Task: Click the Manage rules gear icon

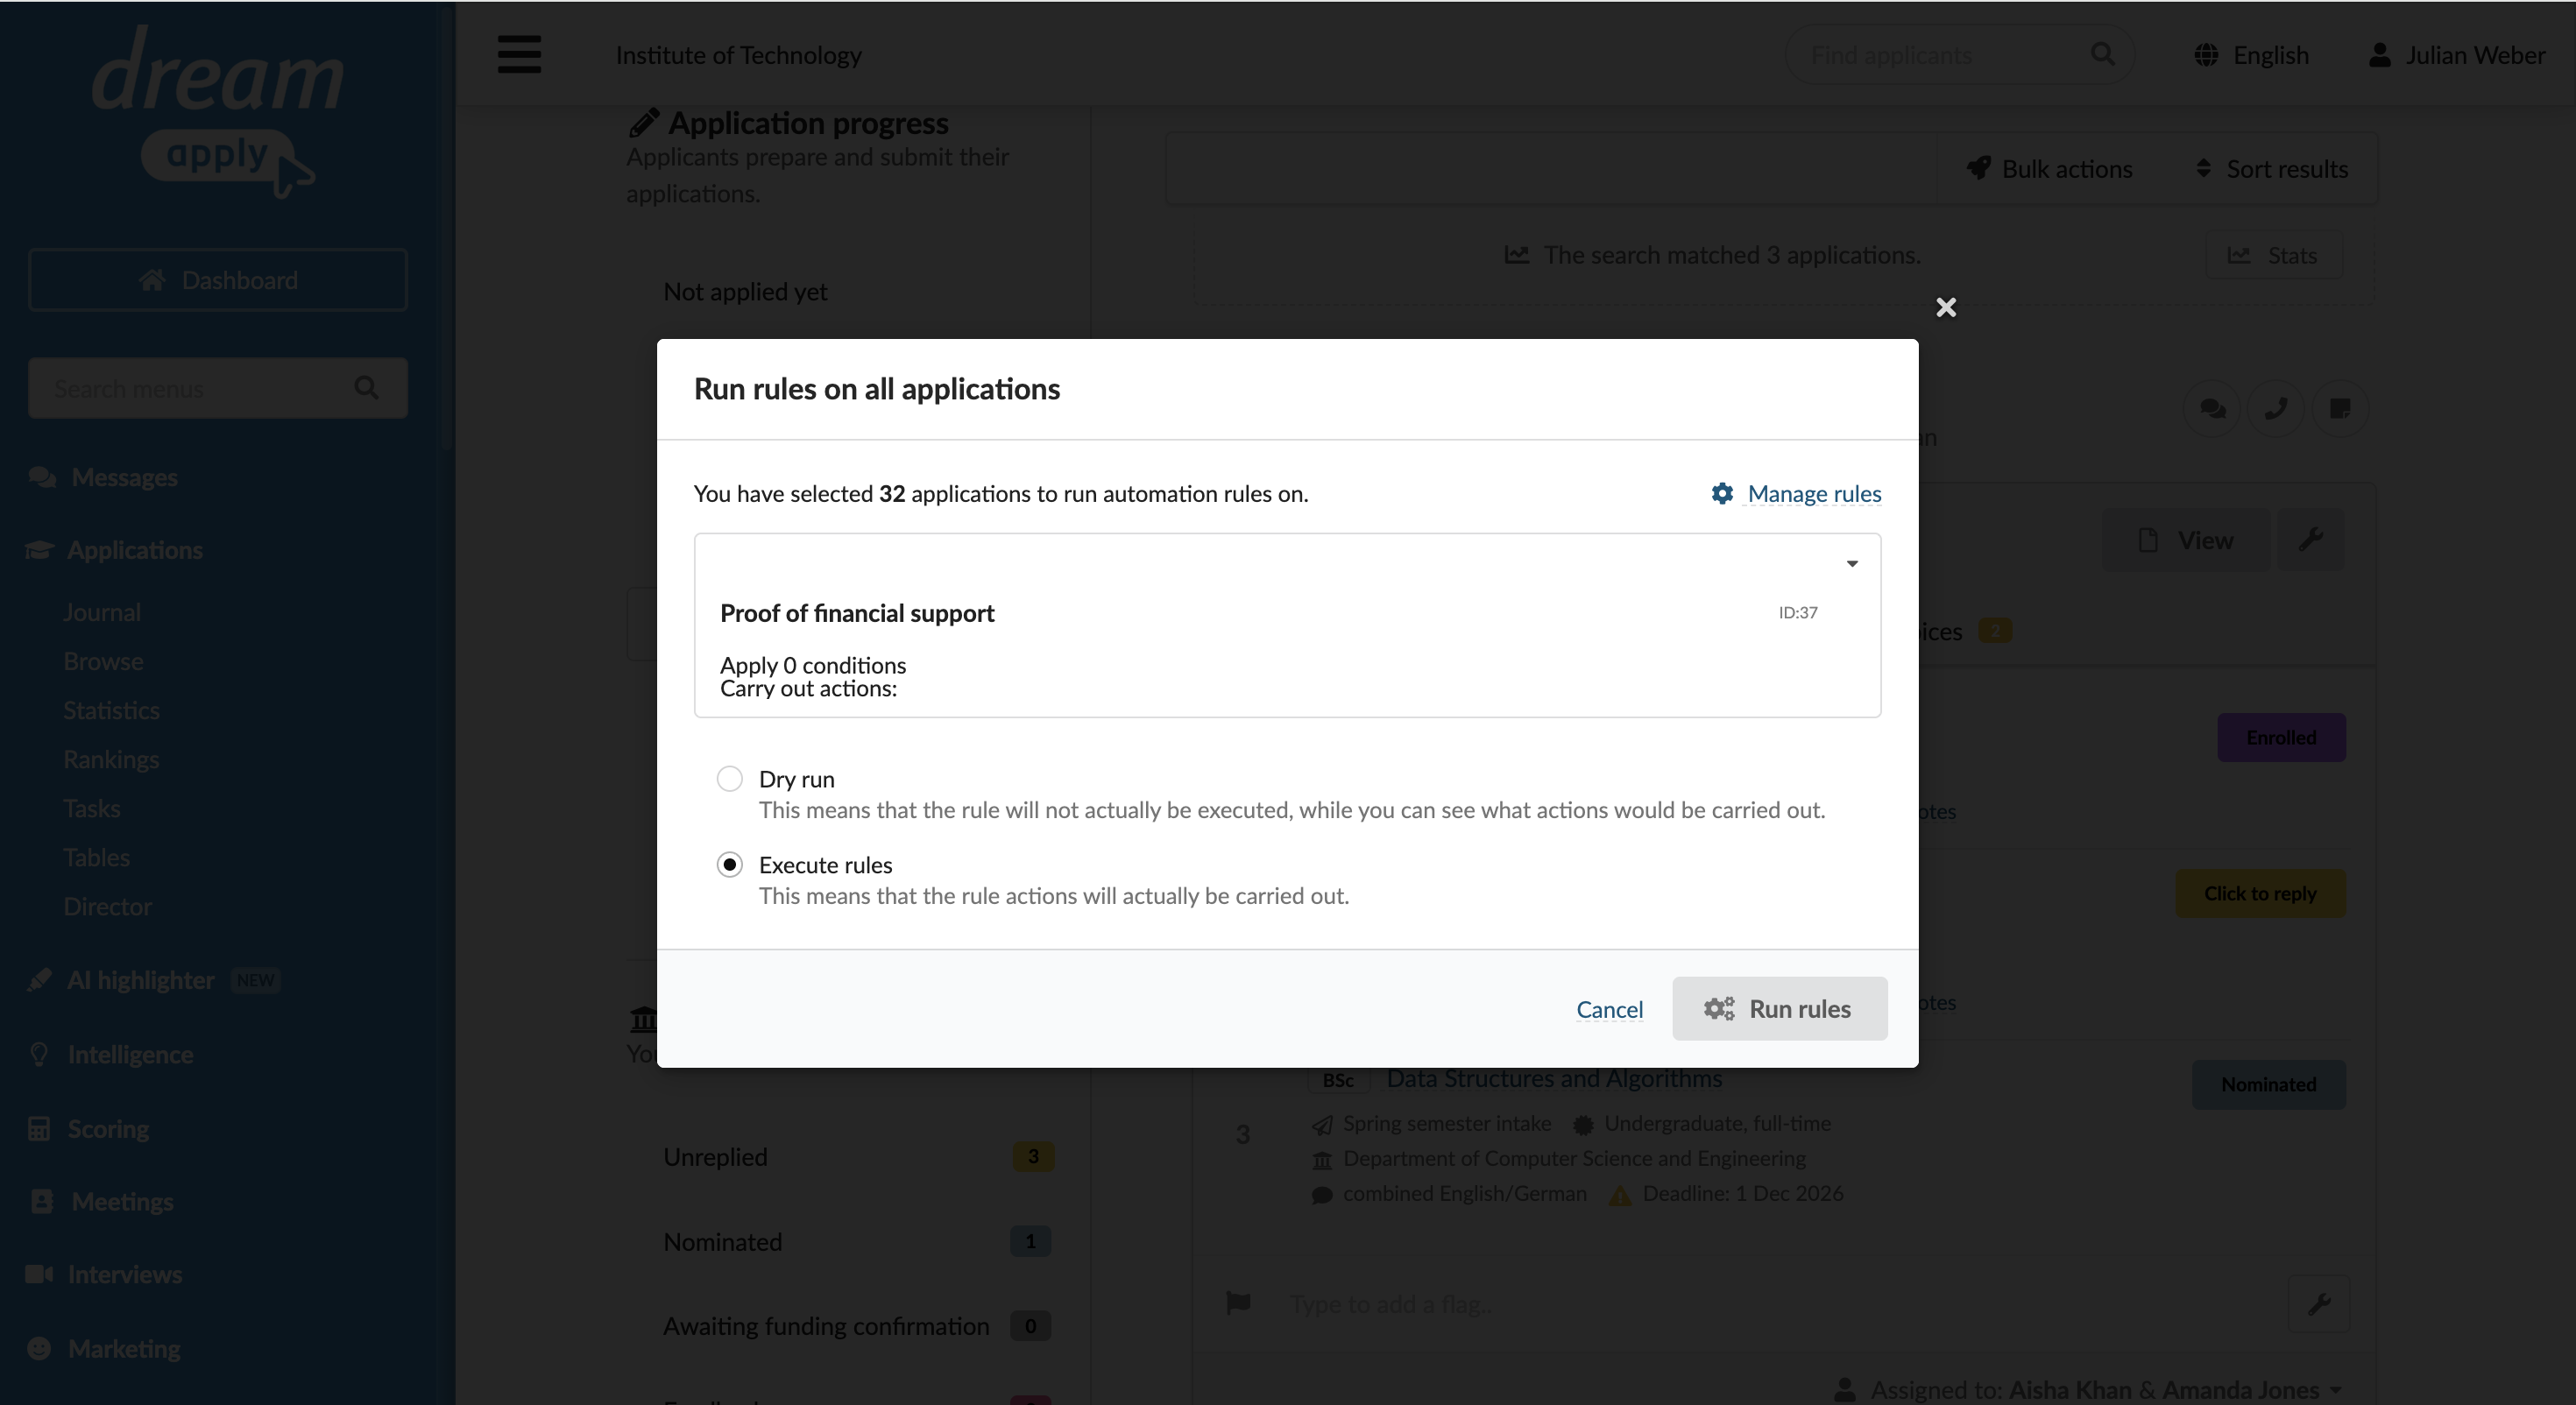Action: pyautogui.click(x=1721, y=493)
